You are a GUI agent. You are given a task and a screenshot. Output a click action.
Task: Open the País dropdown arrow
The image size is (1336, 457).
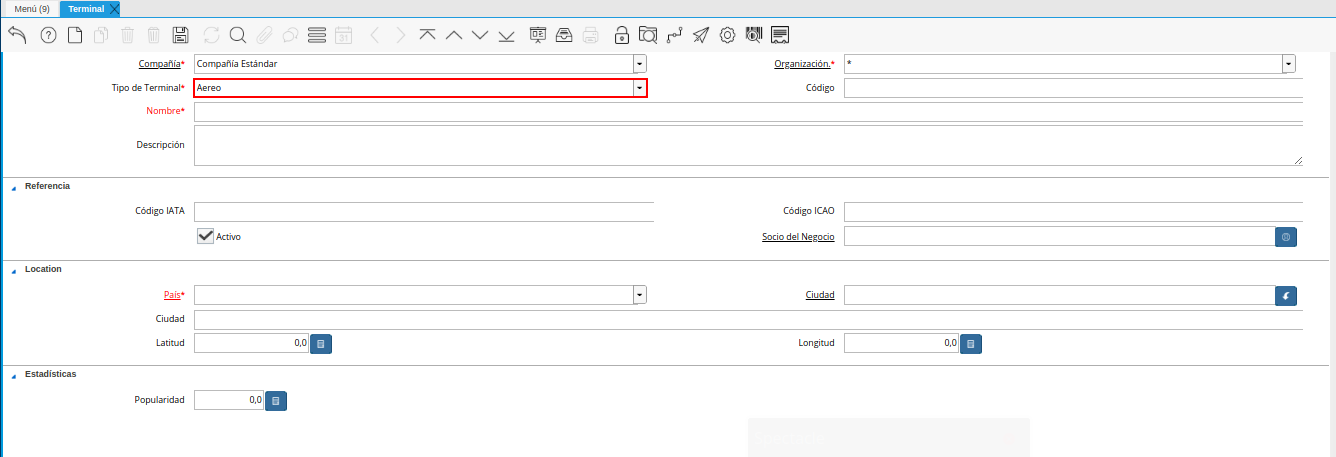[640, 295]
